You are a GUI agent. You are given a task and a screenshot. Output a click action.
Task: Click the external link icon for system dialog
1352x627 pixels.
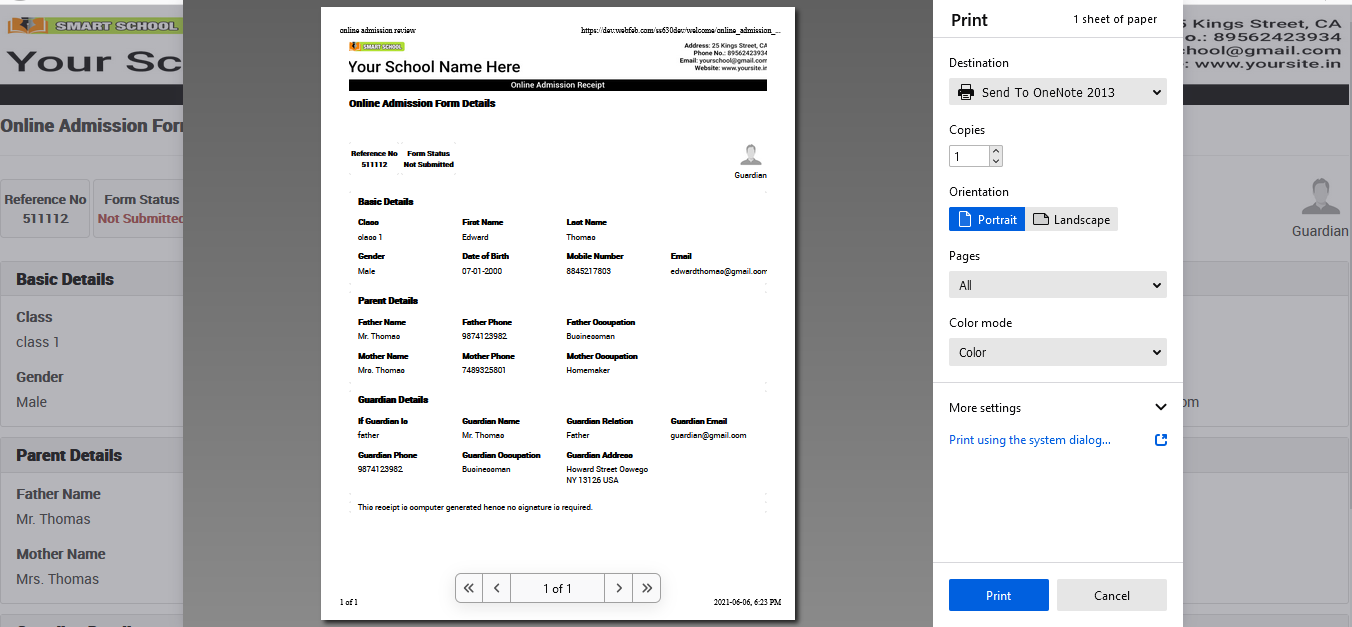click(x=1160, y=440)
